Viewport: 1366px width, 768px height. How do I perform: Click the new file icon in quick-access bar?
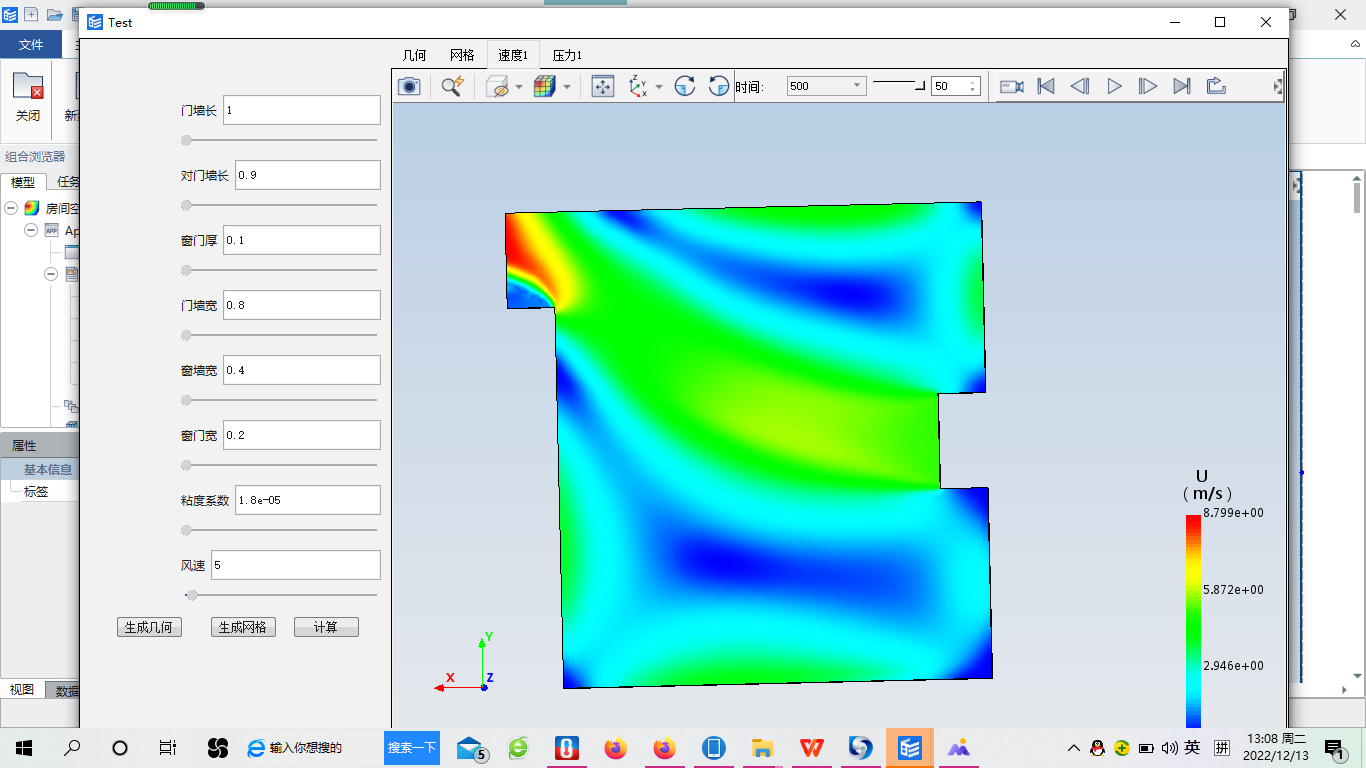pos(31,15)
